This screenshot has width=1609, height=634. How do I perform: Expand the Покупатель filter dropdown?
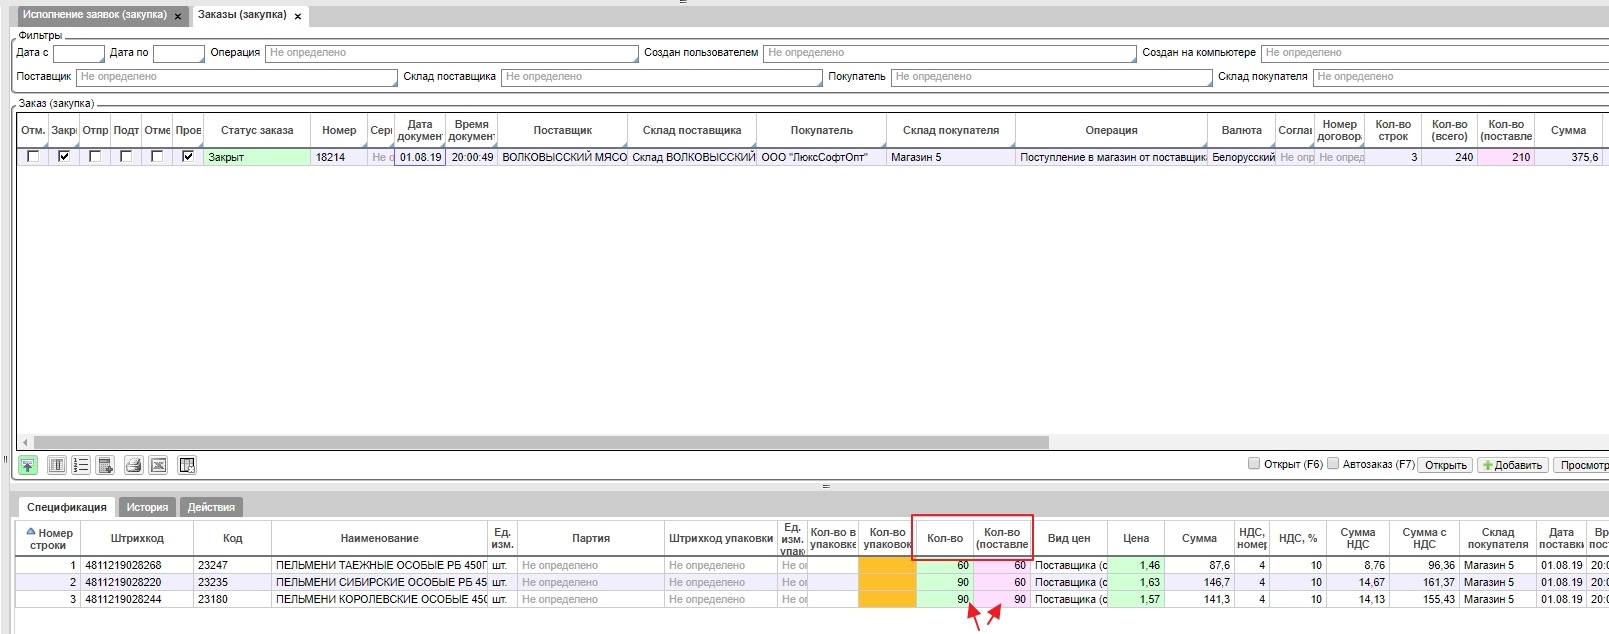(x=1050, y=77)
